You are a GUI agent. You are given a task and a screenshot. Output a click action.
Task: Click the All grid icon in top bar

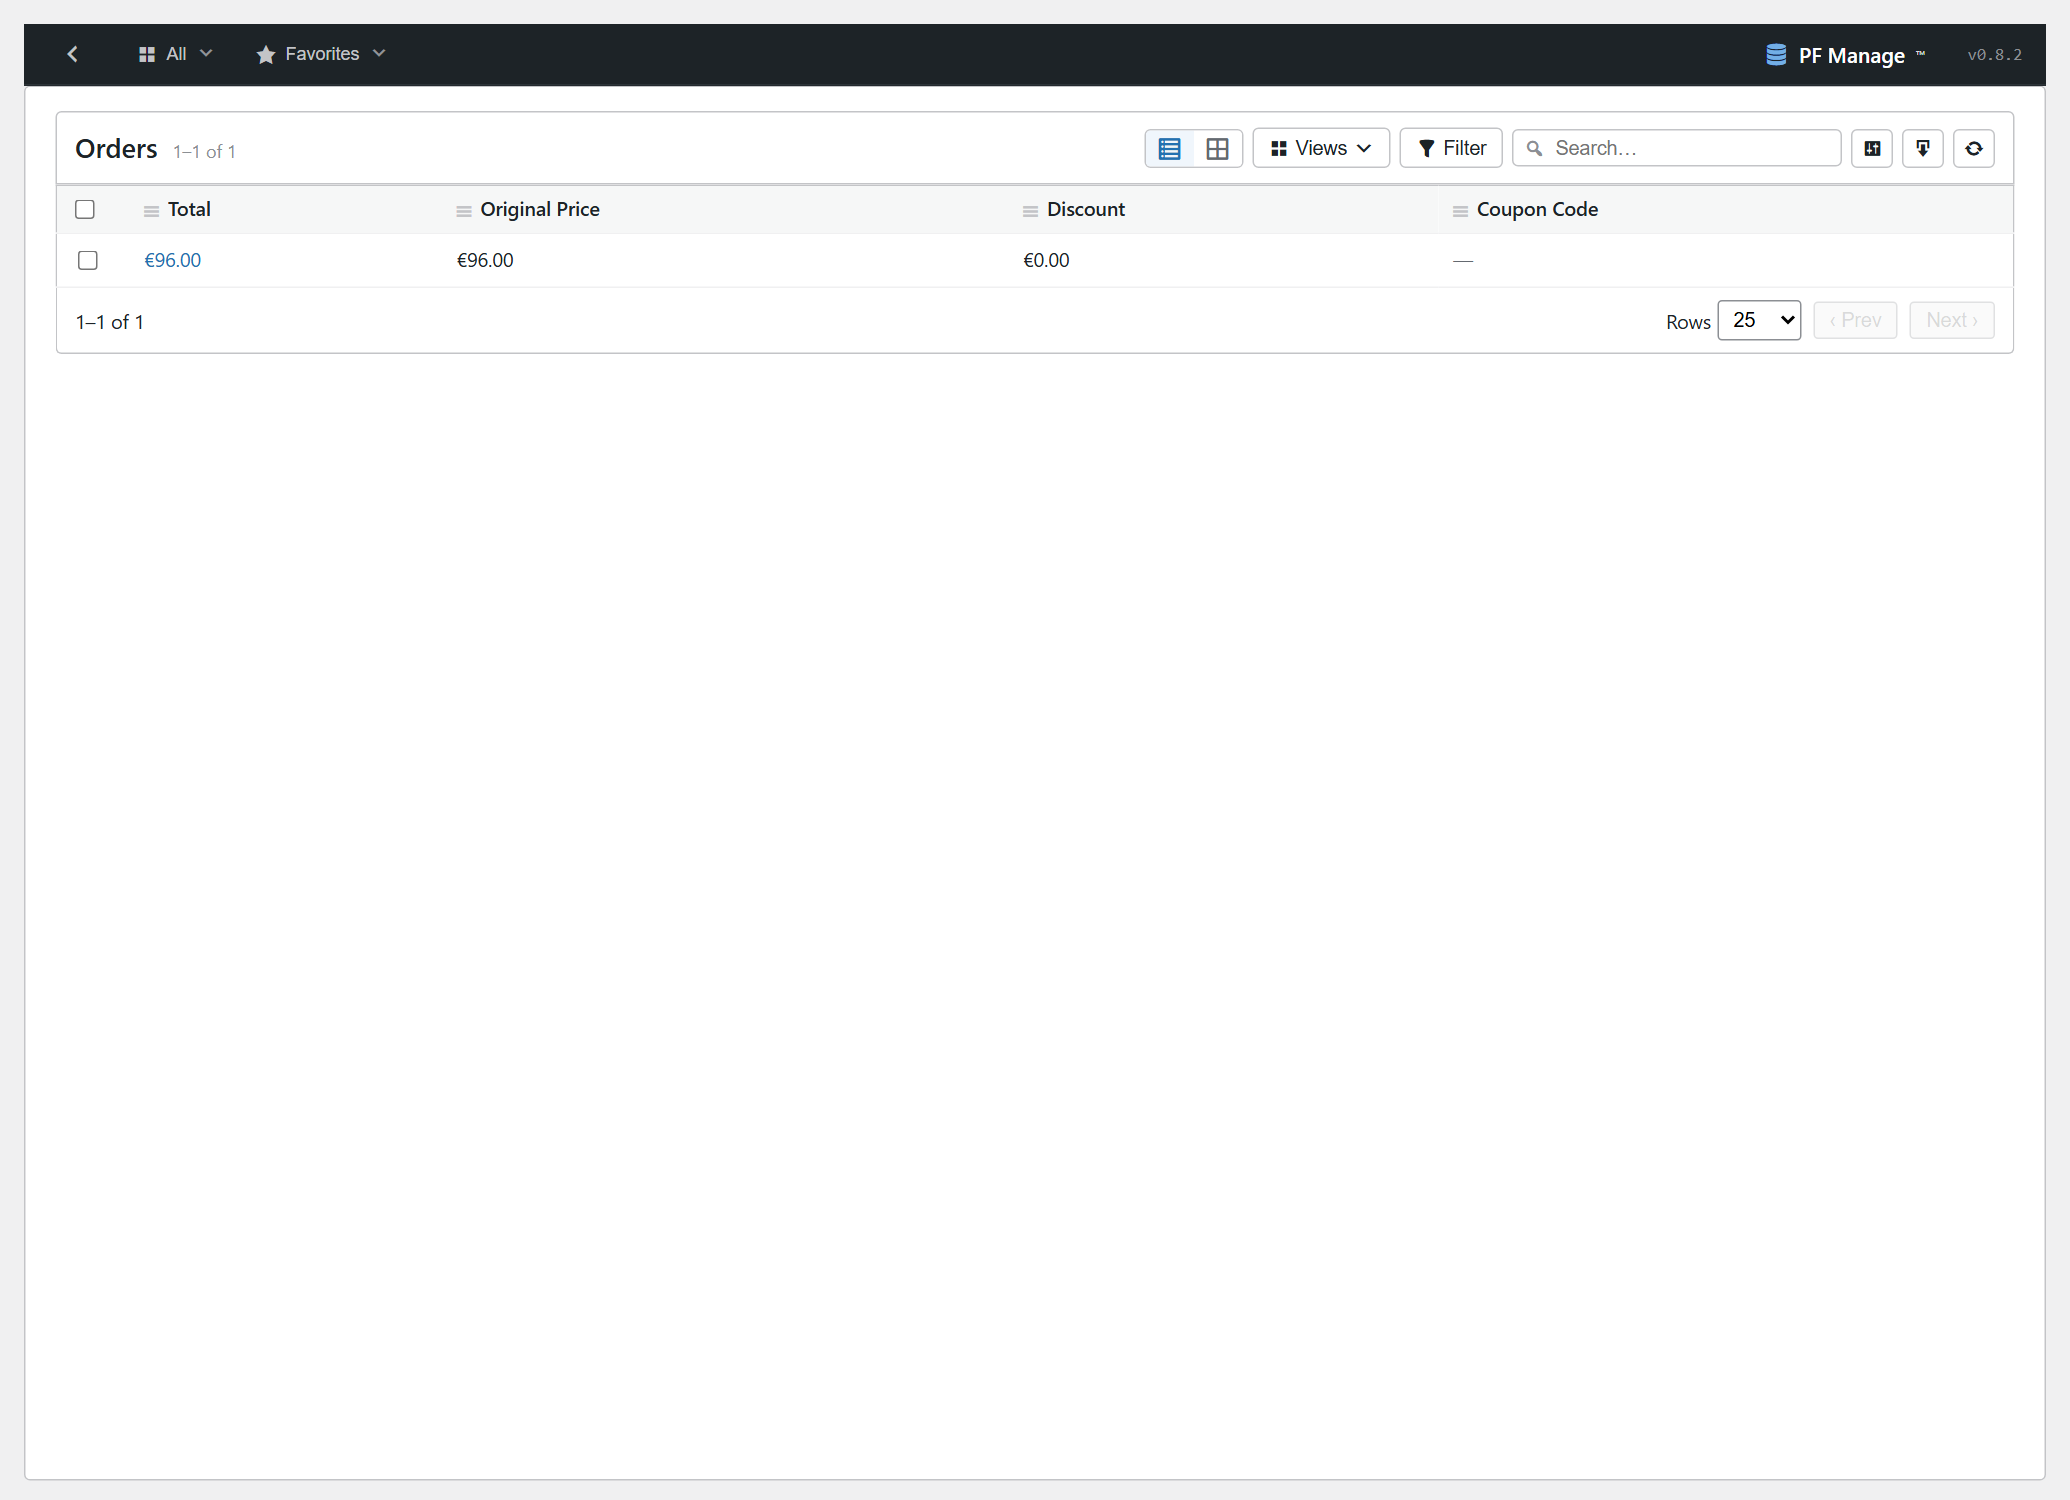point(147,54)
